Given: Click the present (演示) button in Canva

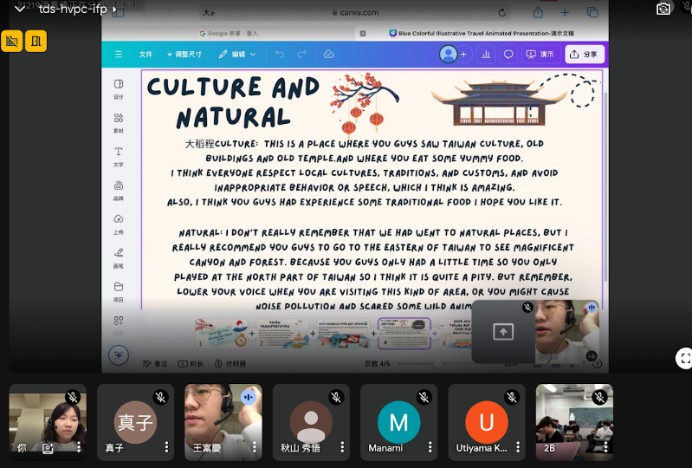Looking at the screenshot, I should (x=541, y=54).
